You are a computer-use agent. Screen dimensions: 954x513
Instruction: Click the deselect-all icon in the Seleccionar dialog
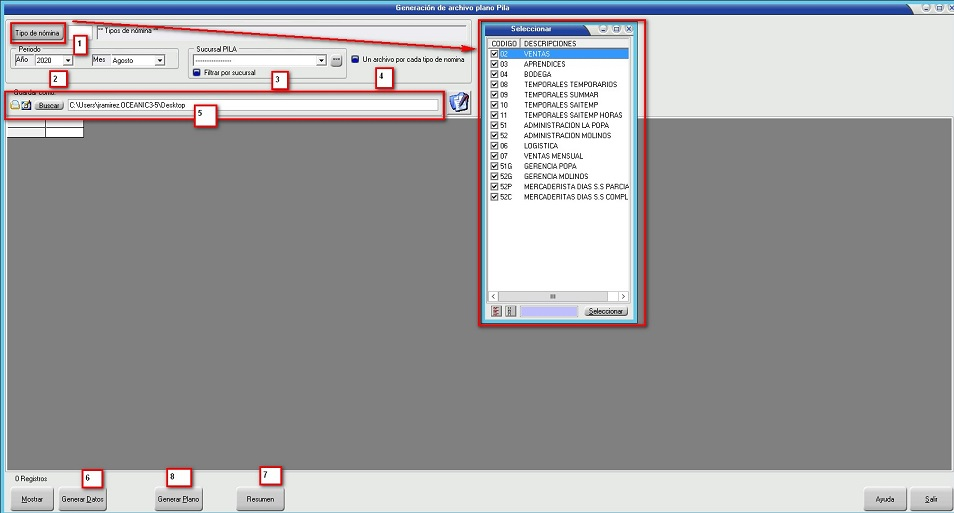pos(510,311)
